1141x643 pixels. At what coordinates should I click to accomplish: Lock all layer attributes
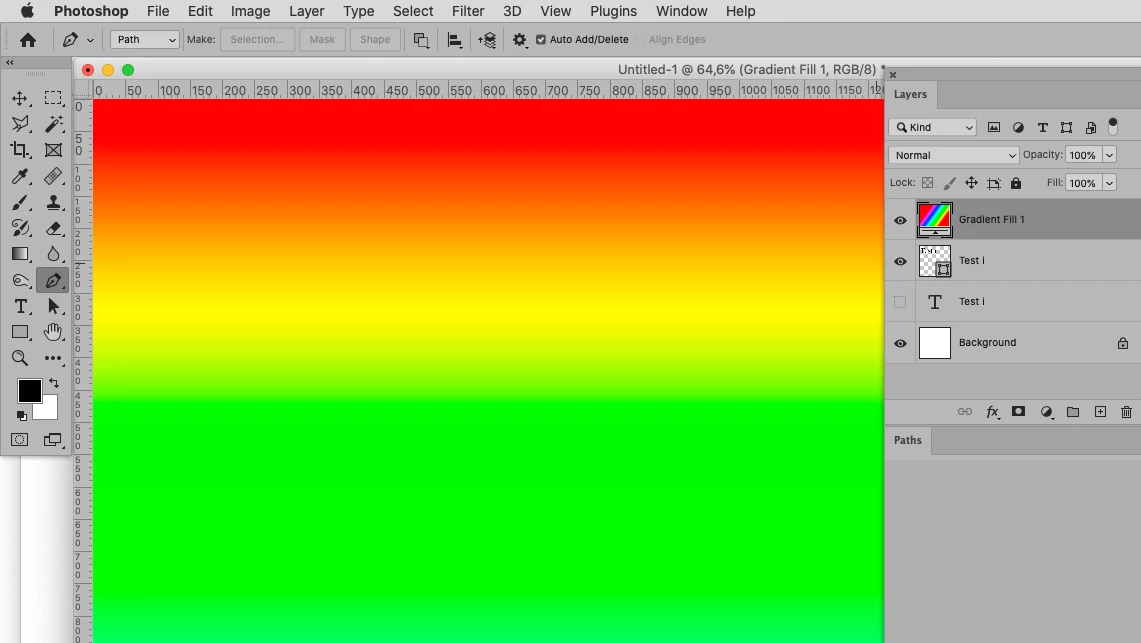click(x=1016, y=183)
